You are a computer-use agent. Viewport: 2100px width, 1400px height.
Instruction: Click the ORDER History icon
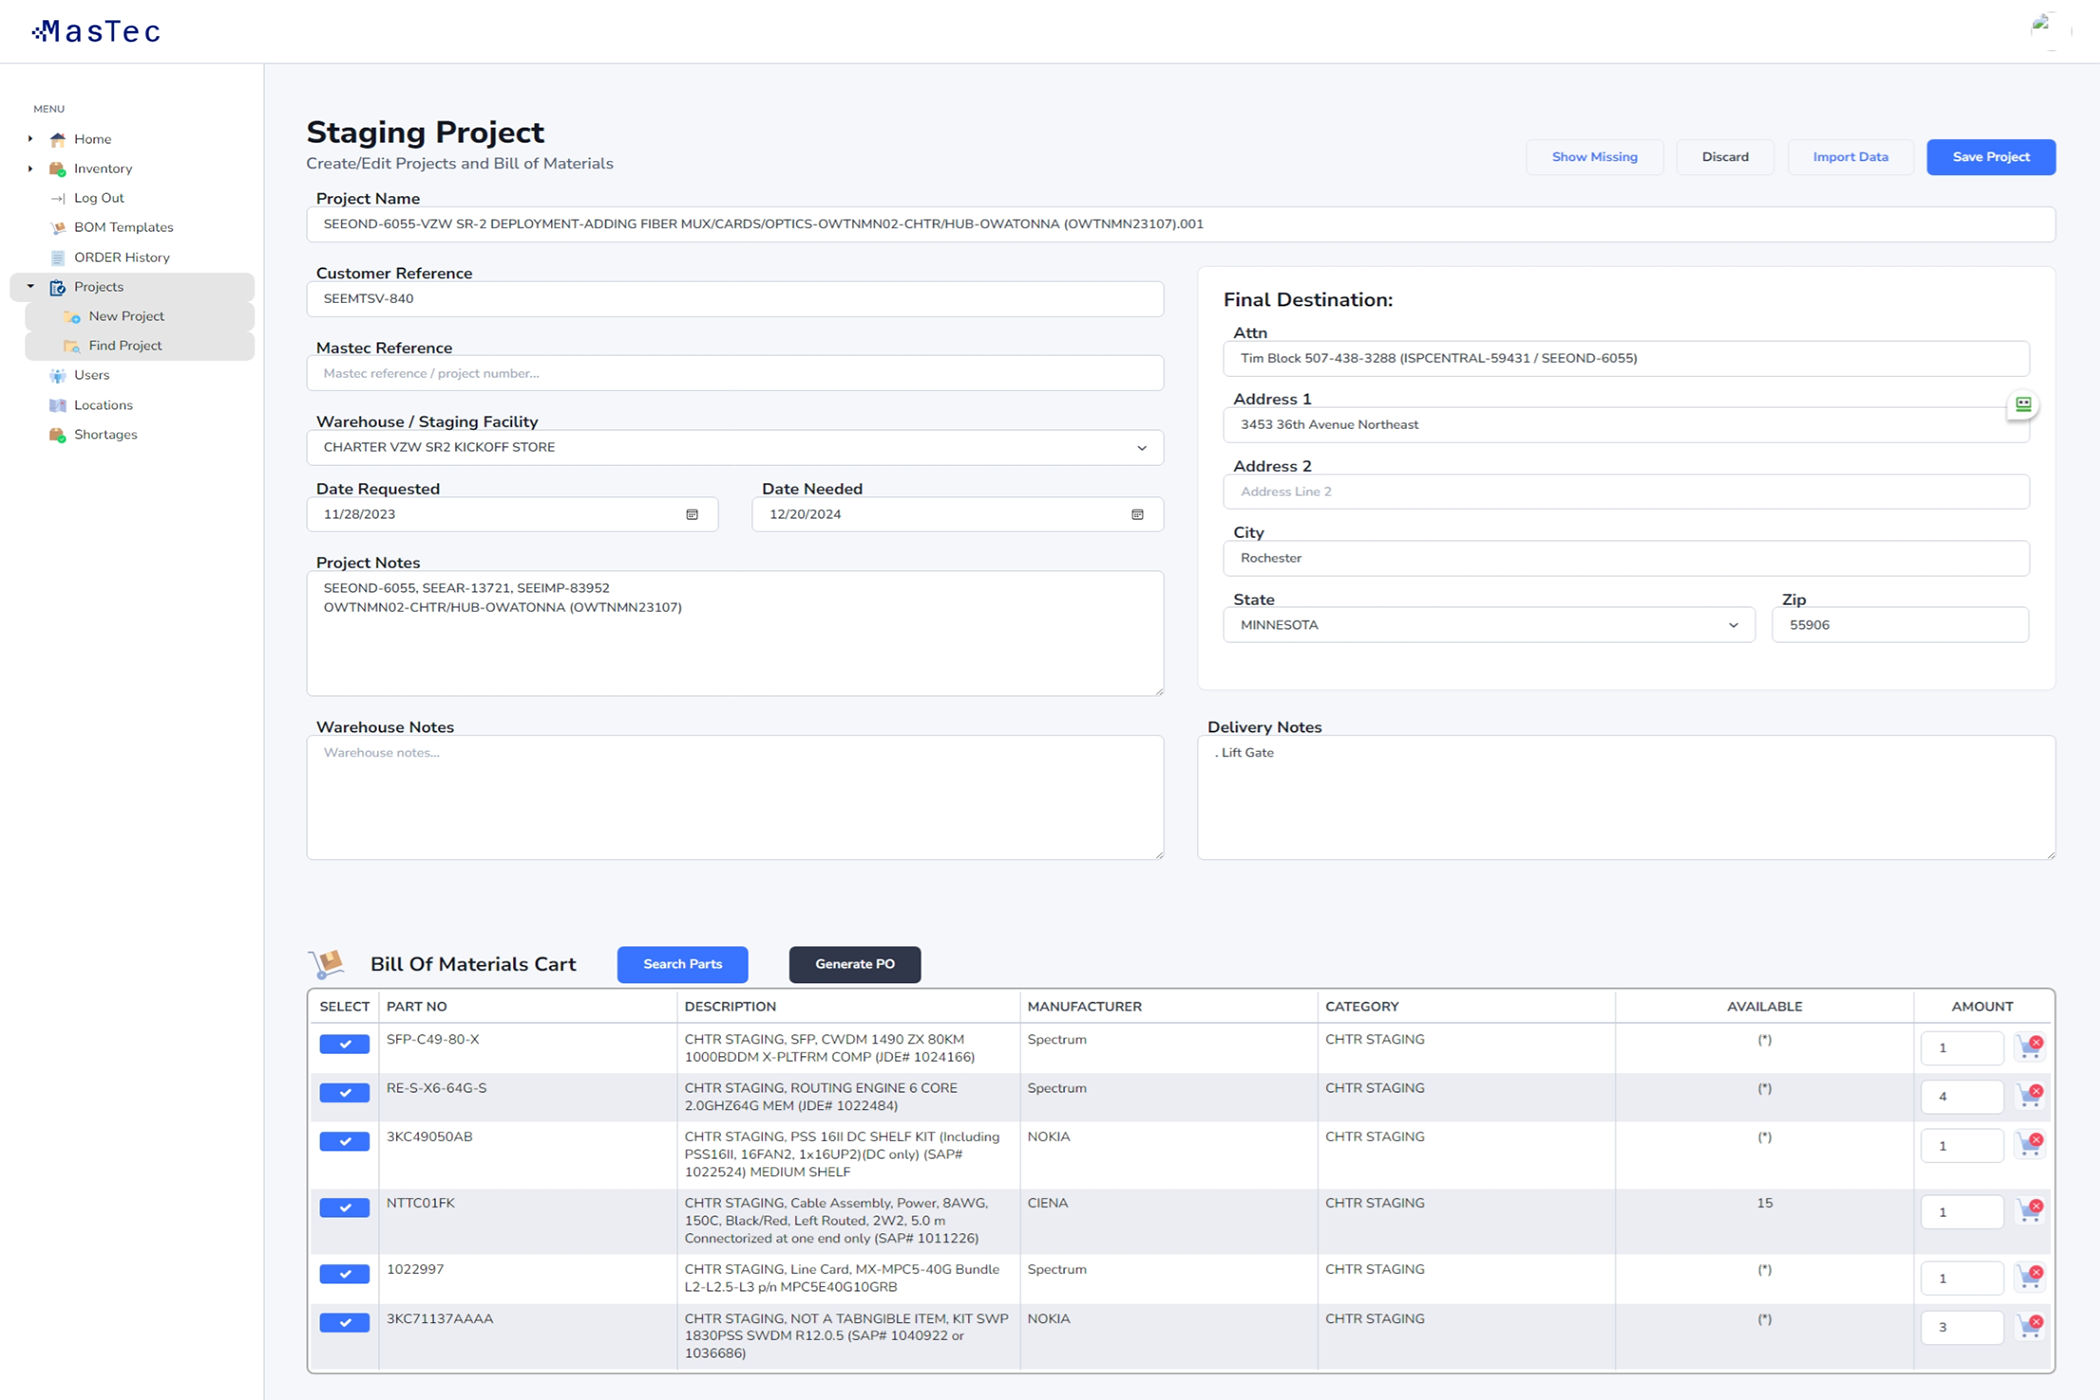click(x=58, y=258)
